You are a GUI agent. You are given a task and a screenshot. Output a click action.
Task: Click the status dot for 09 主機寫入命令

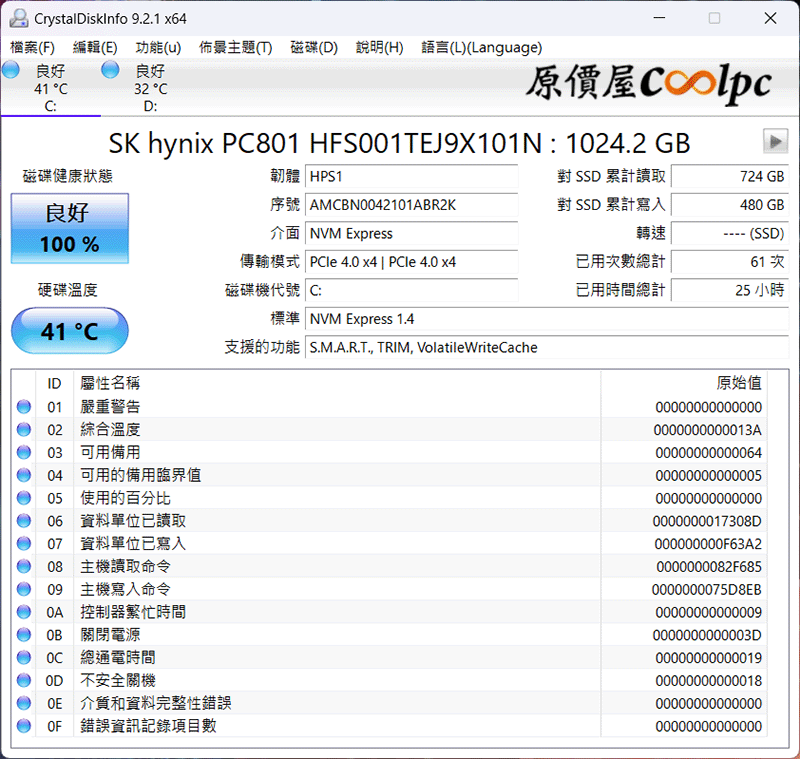(x=24, y=589)
